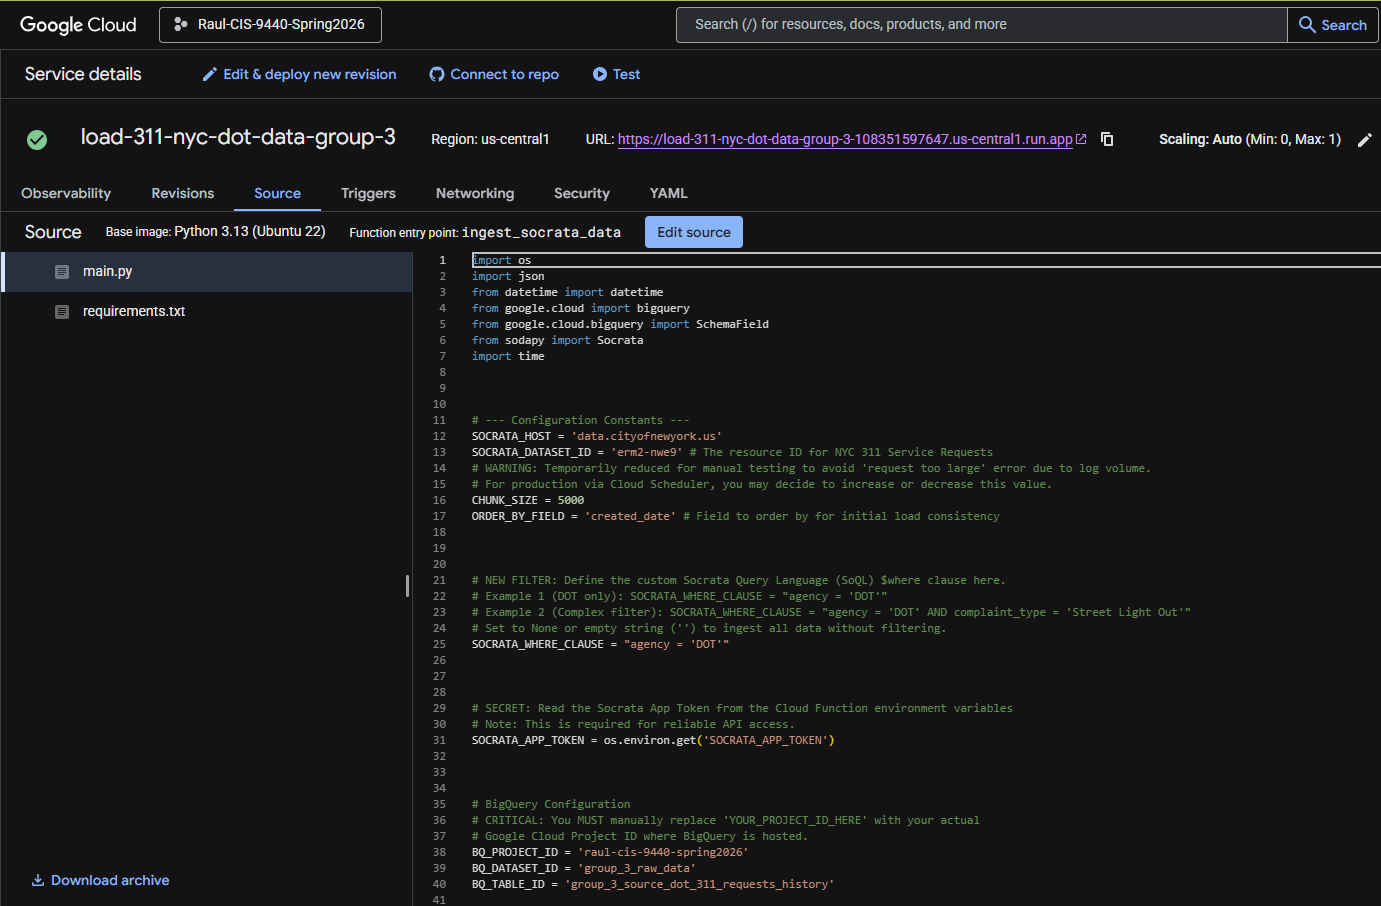The image size is (1381, 906).
Task: Click the SOCRATA_HOST assignment line
Action: pos(597,436)
